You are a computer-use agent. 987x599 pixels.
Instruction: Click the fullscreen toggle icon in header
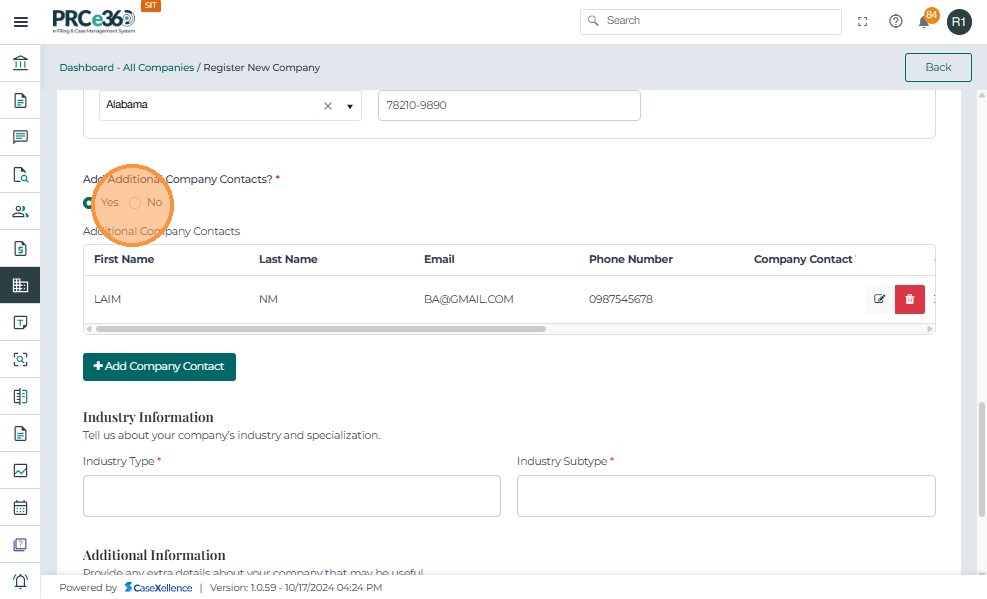862,21
